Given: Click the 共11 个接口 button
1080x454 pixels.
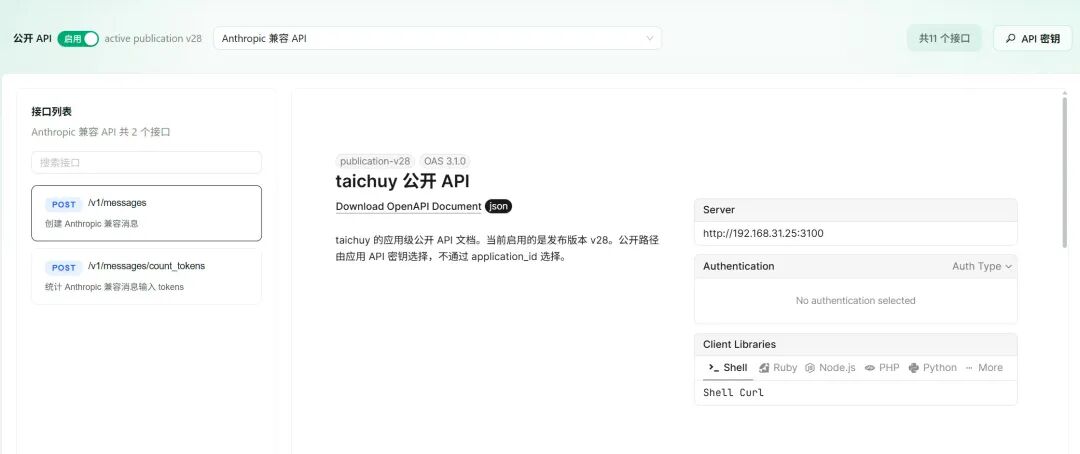Looking at the screenshot, I should [944, 39].
